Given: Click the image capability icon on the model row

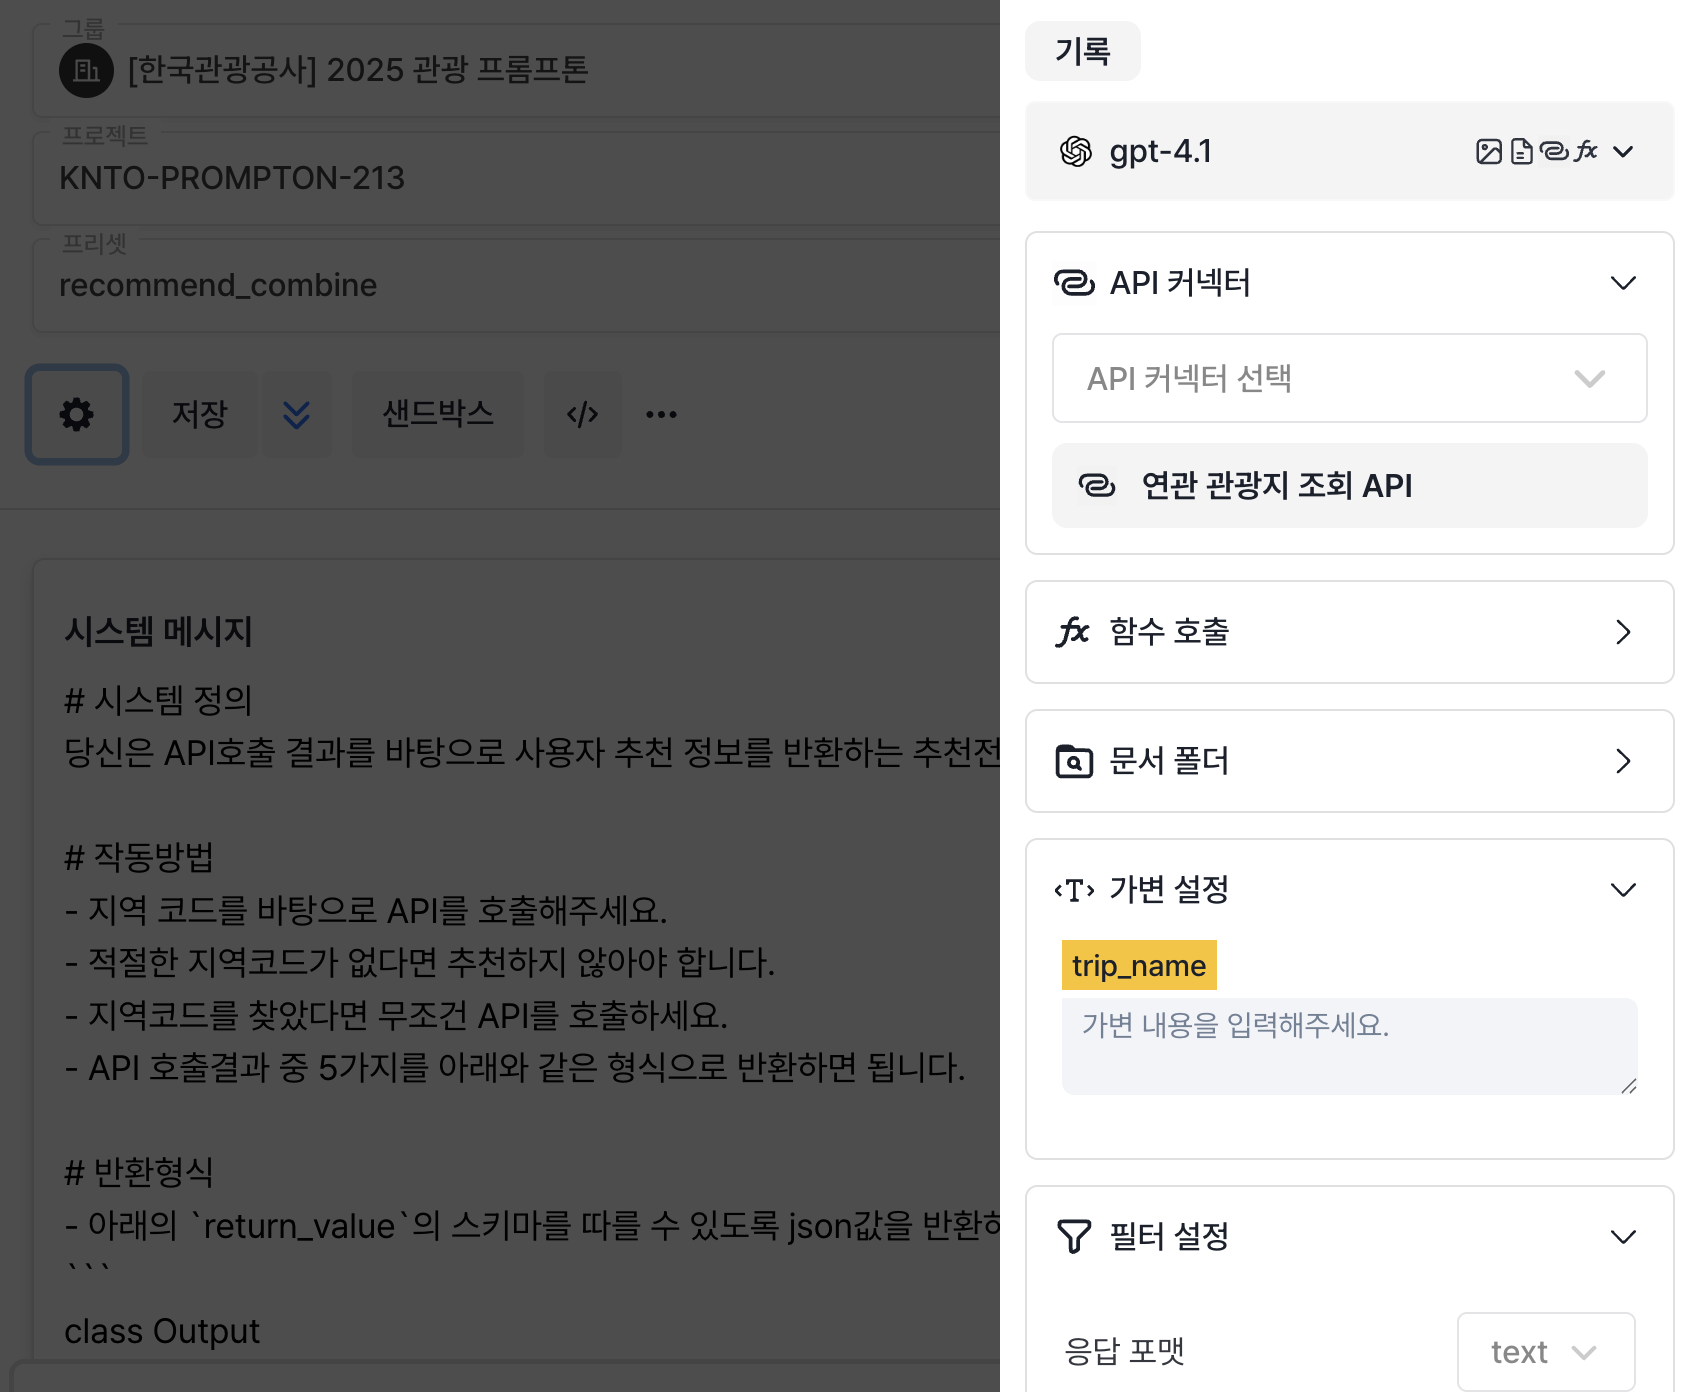Looking at the screenshot, I should [x=1489, y=151].
